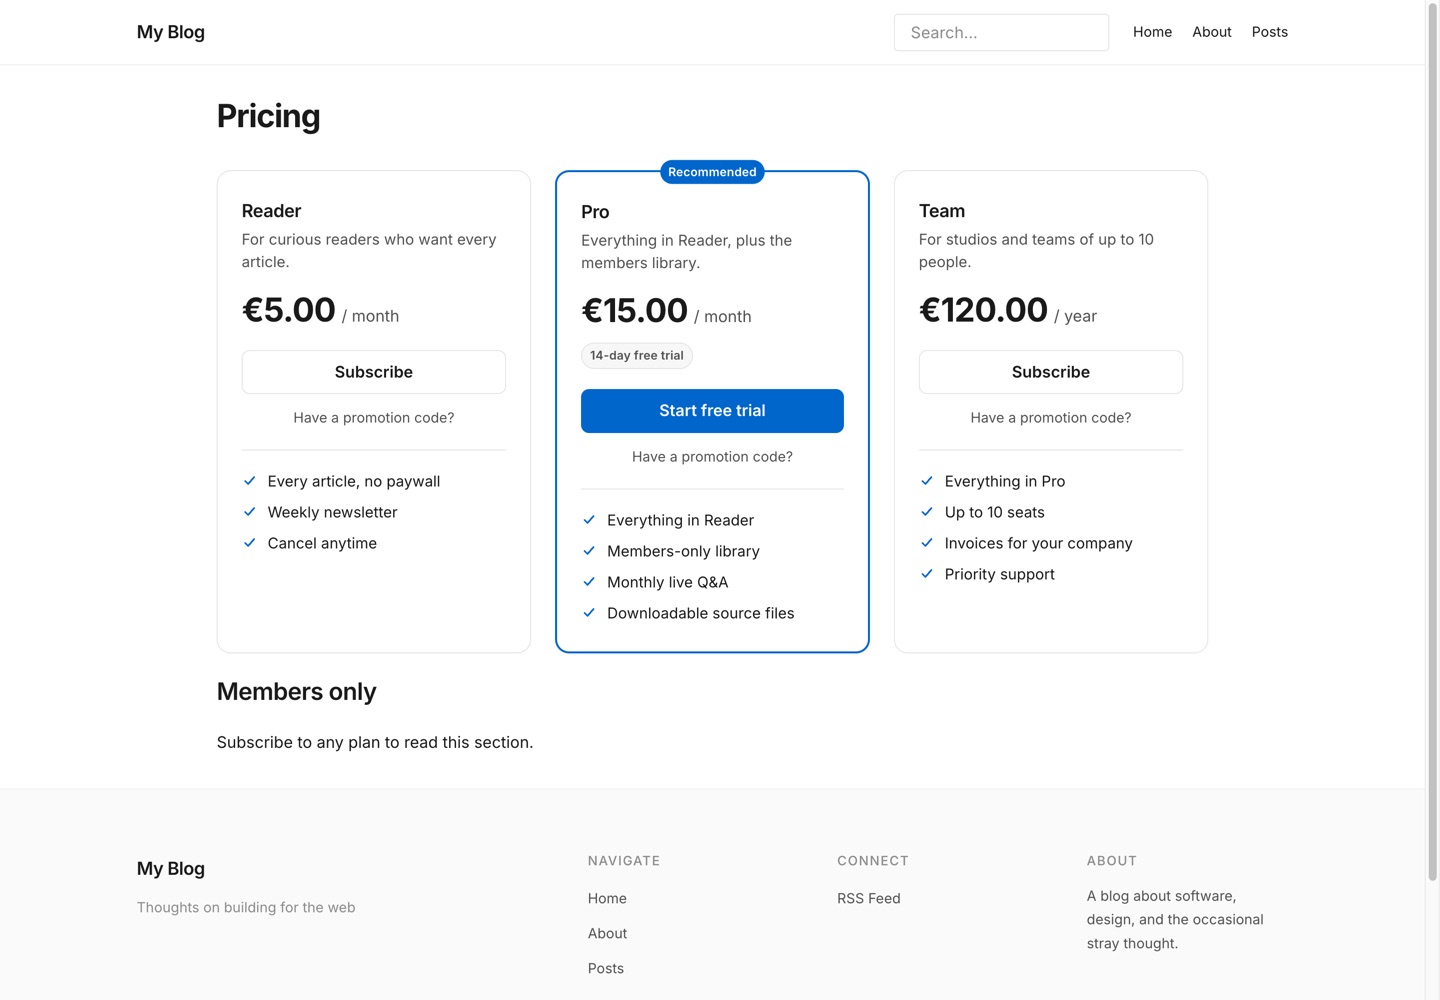Open promotion code prompt for Reader plan

point(374,418)
